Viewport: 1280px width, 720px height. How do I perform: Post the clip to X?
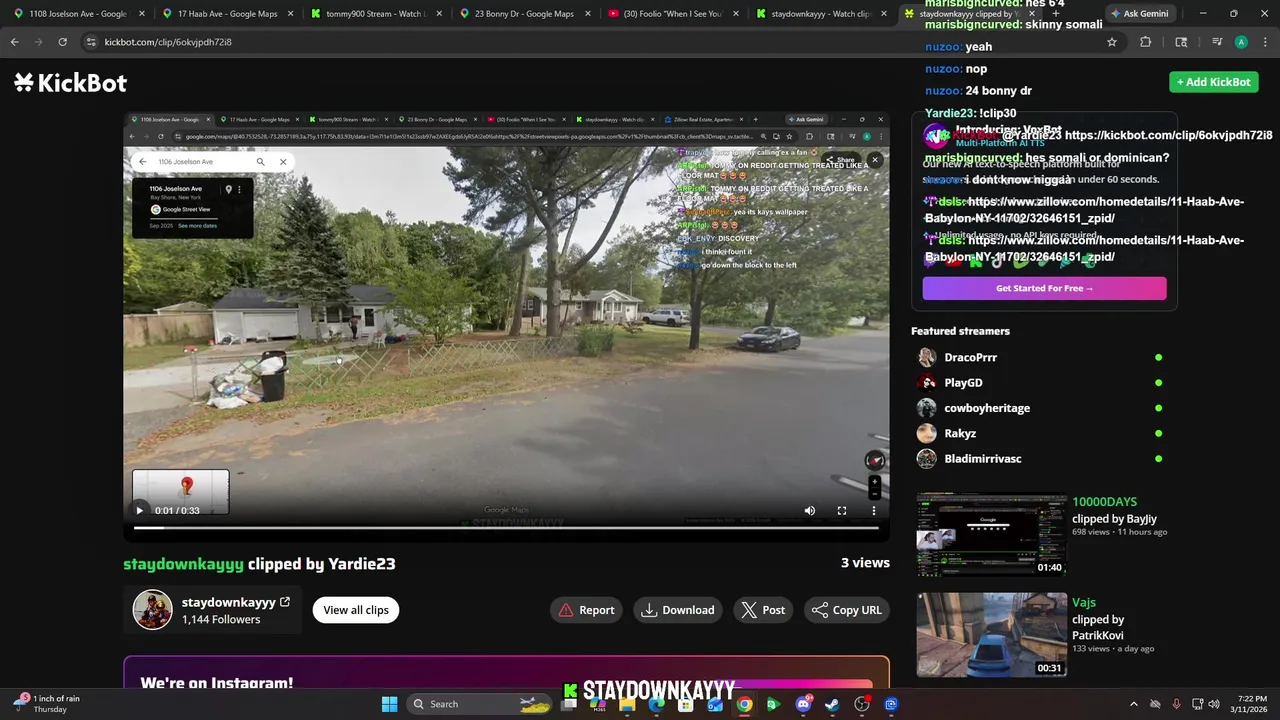[x=763, y=610]
